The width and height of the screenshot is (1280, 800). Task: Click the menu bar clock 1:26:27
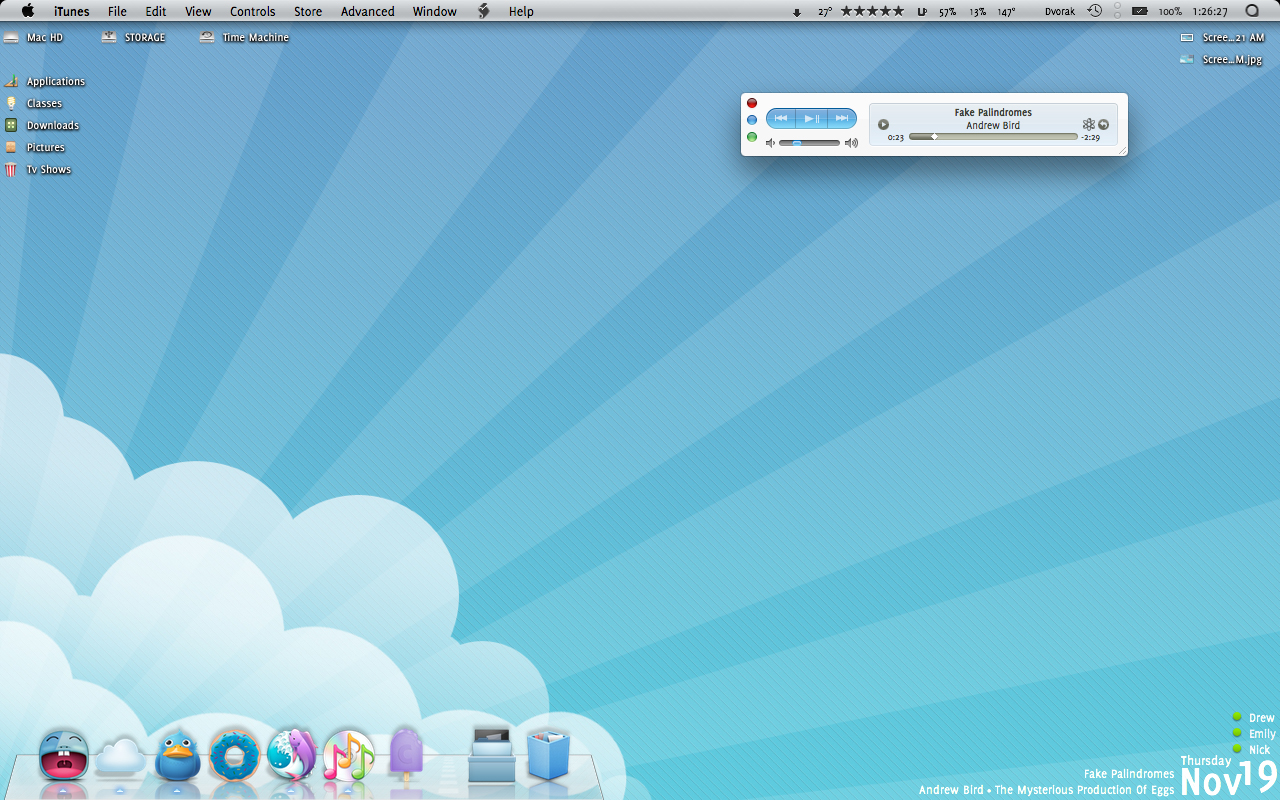click(x=1210, y=12)
